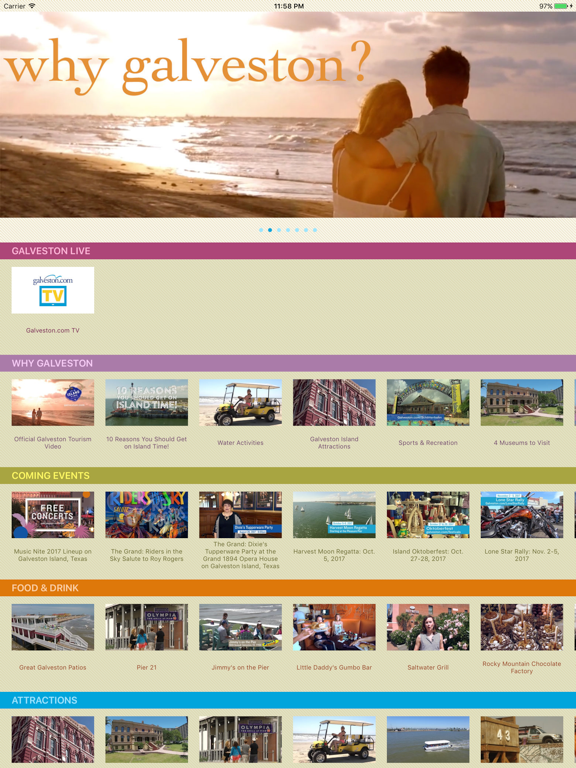Select the fifth carousel page dot
Viewport: 576px width, 768px height.
(297, 230)
